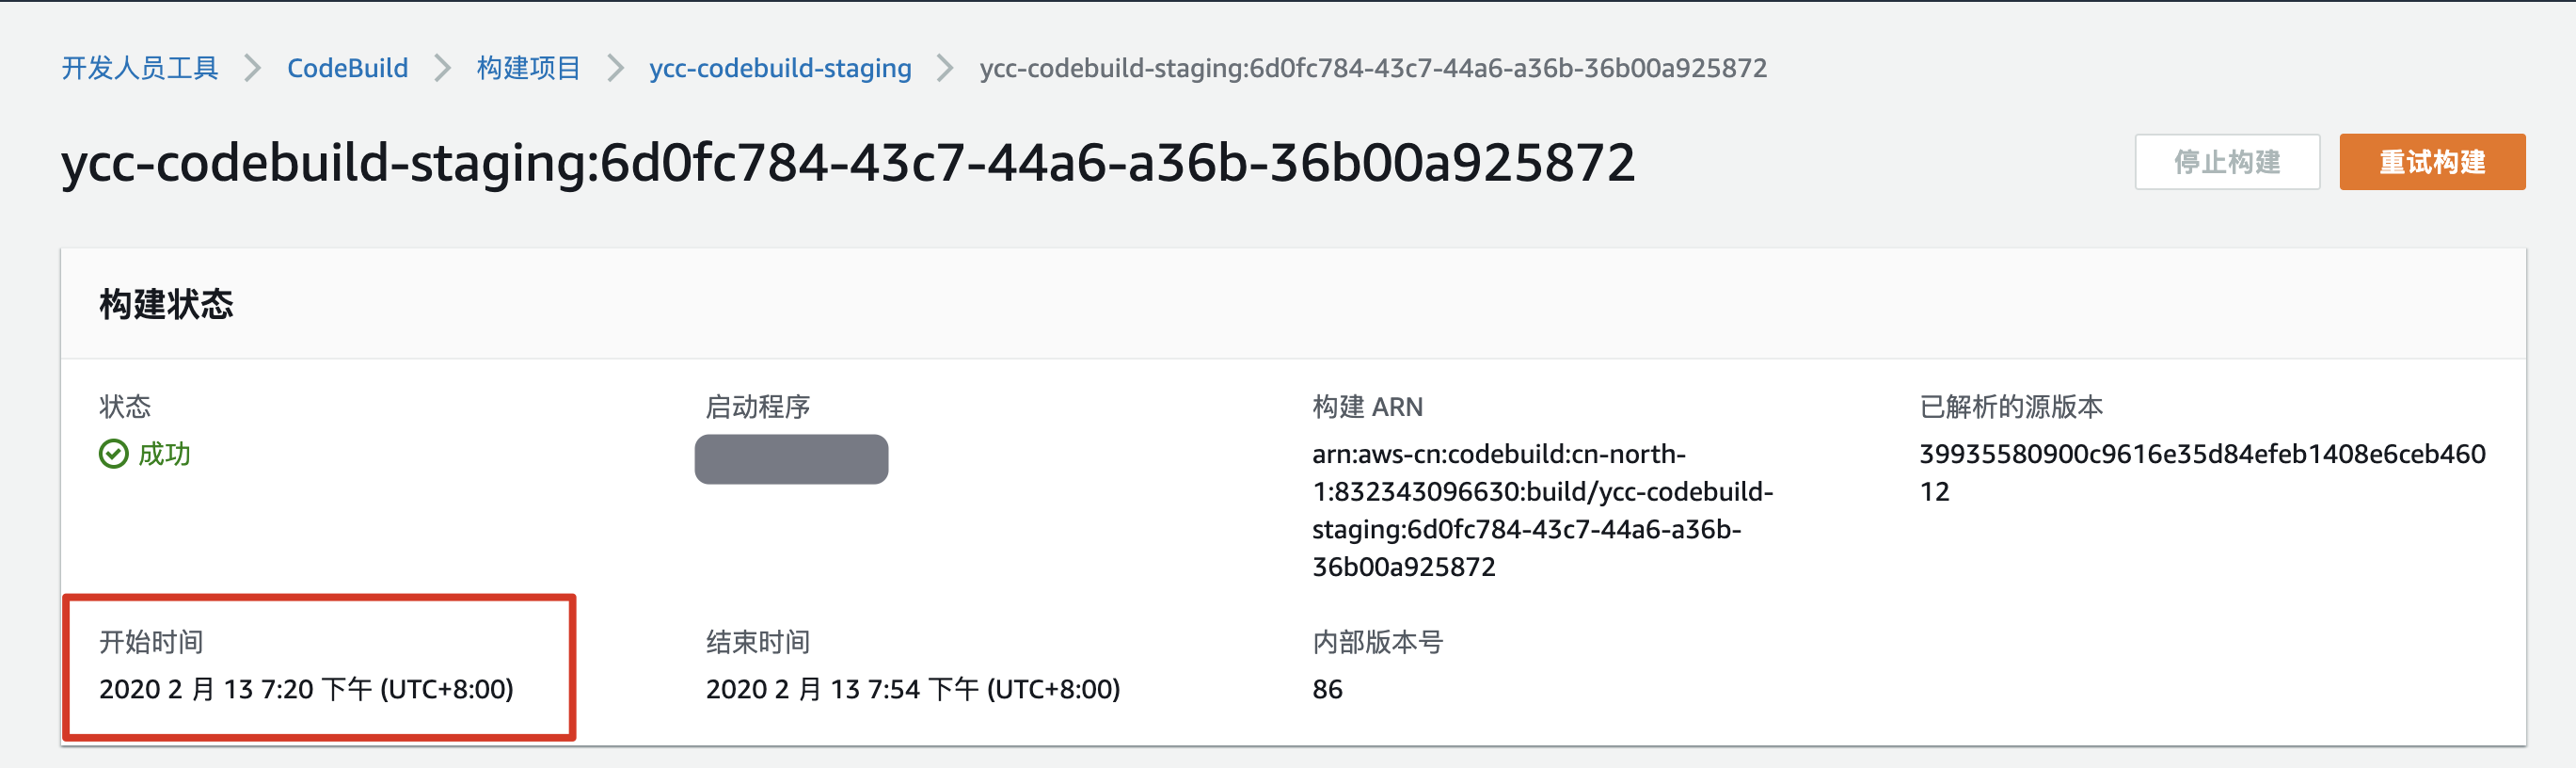
Task: Click the build ARN value text
Action: 1540,510
